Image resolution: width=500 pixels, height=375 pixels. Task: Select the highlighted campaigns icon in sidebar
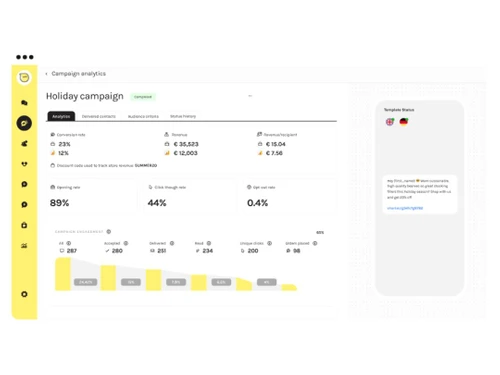(x=24, y=123)
